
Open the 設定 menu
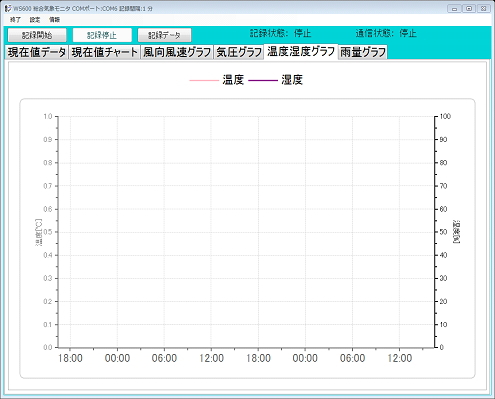tap(35, 20)
